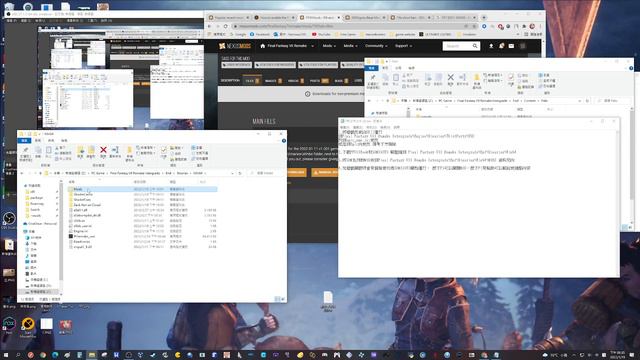Expand Community menu on Nexus Mods
This screenshot has height=360, width=640.
pyautogui.click(x=376, y=46)
